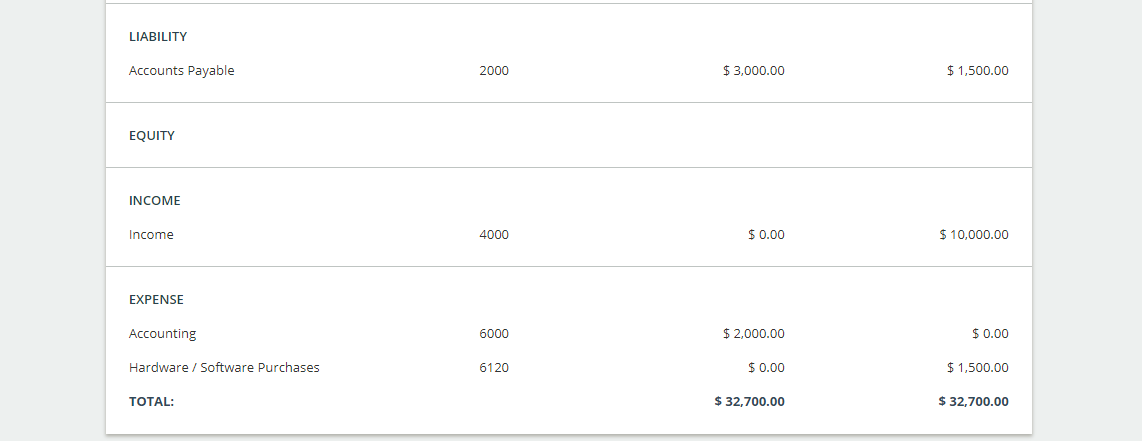Screen dimensions: 1142x441
Task: Click the TOTAL: label
Action: pyautogui.click(x=151, y=401)
